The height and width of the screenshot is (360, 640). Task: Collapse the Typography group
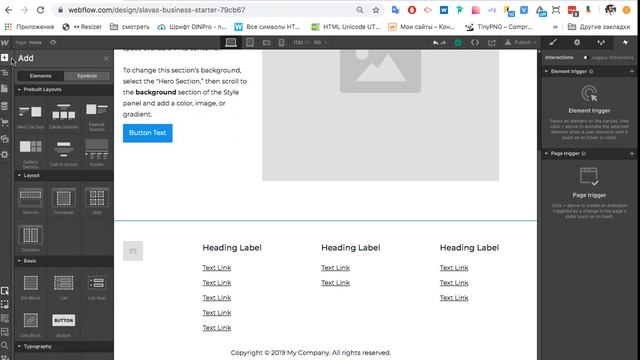[19, 346]
